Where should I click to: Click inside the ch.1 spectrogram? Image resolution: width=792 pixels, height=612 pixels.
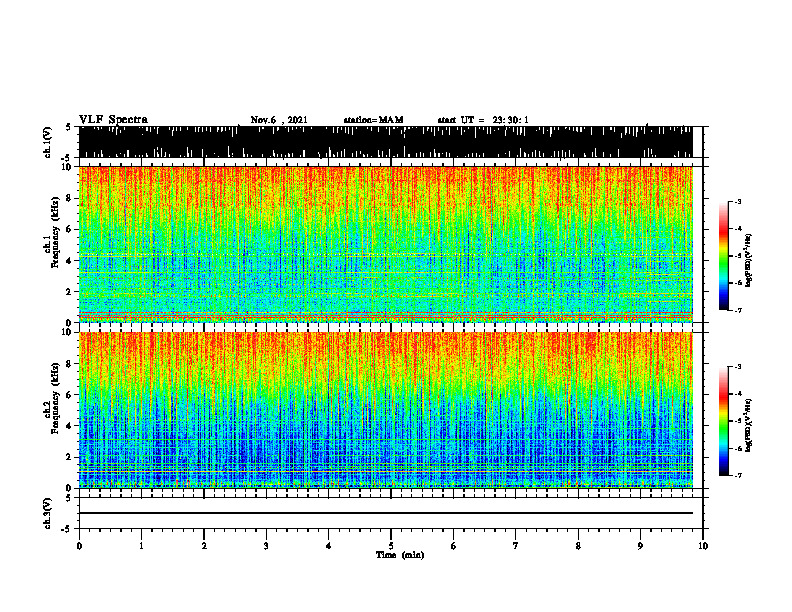pyautogui.click(x=385, y=244)
